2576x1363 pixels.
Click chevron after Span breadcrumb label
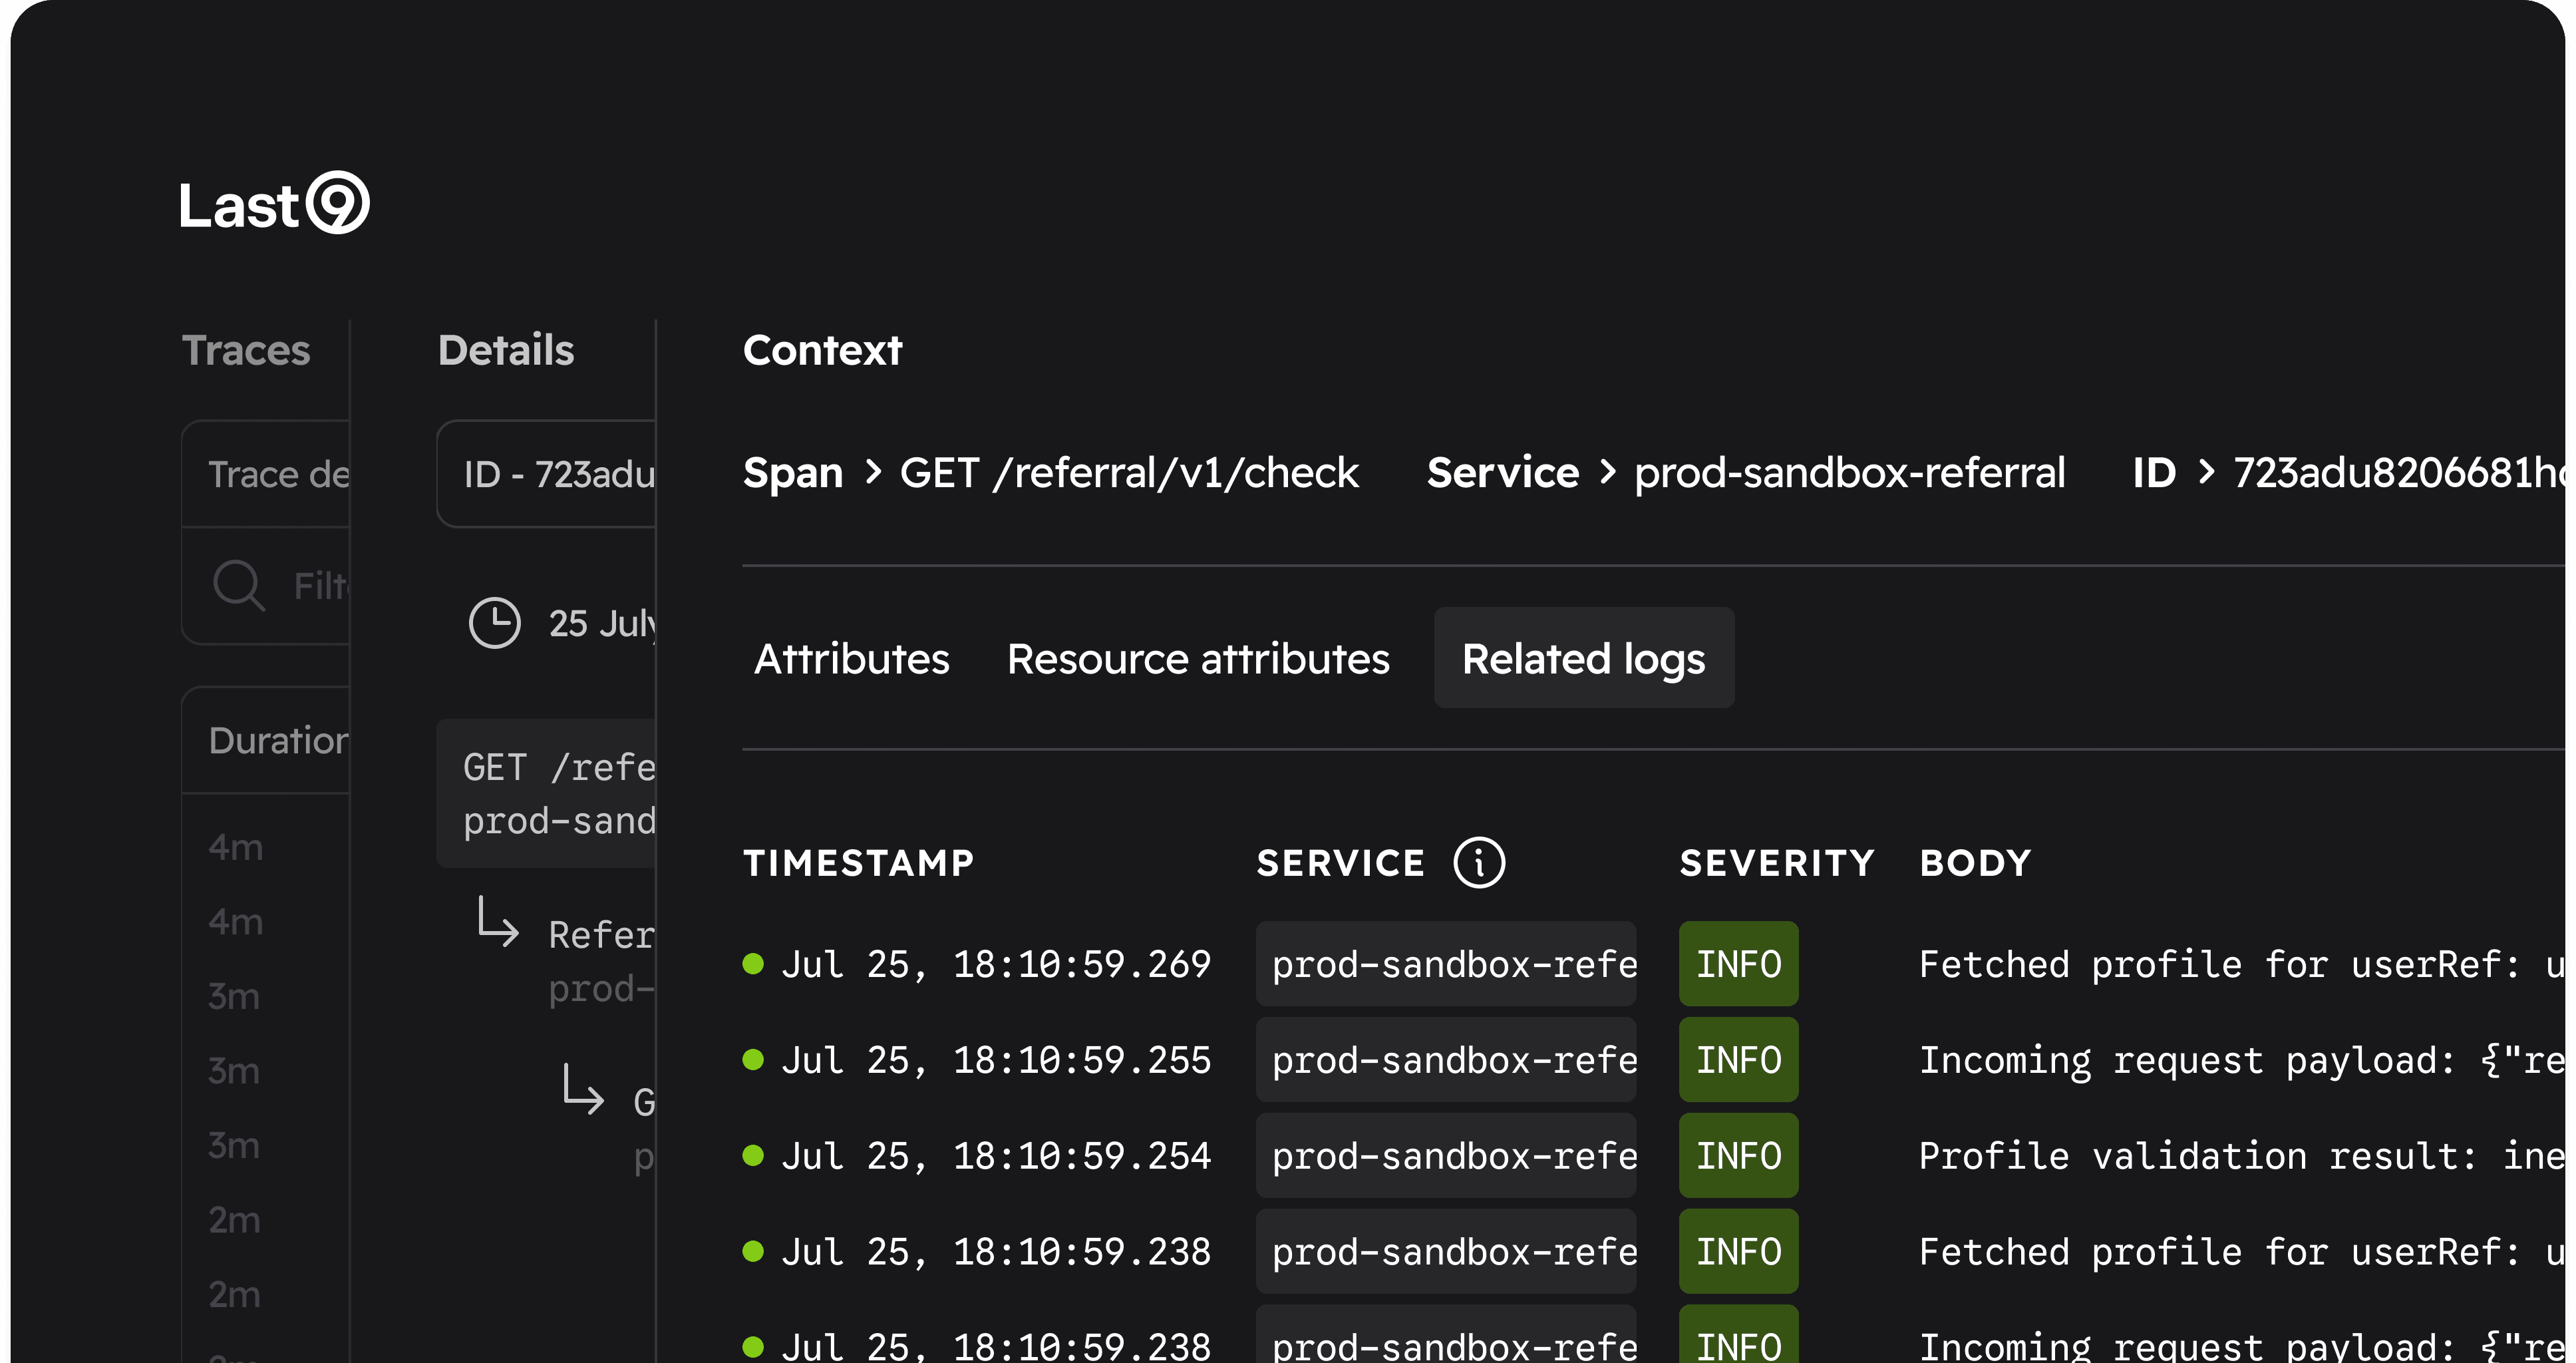873,472
